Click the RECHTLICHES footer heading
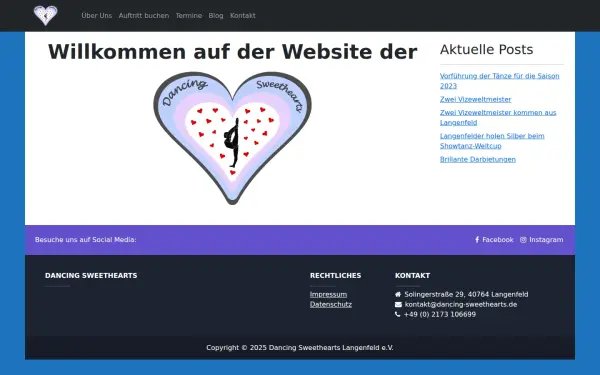This screenshot has width=600, height=375. 335,276
